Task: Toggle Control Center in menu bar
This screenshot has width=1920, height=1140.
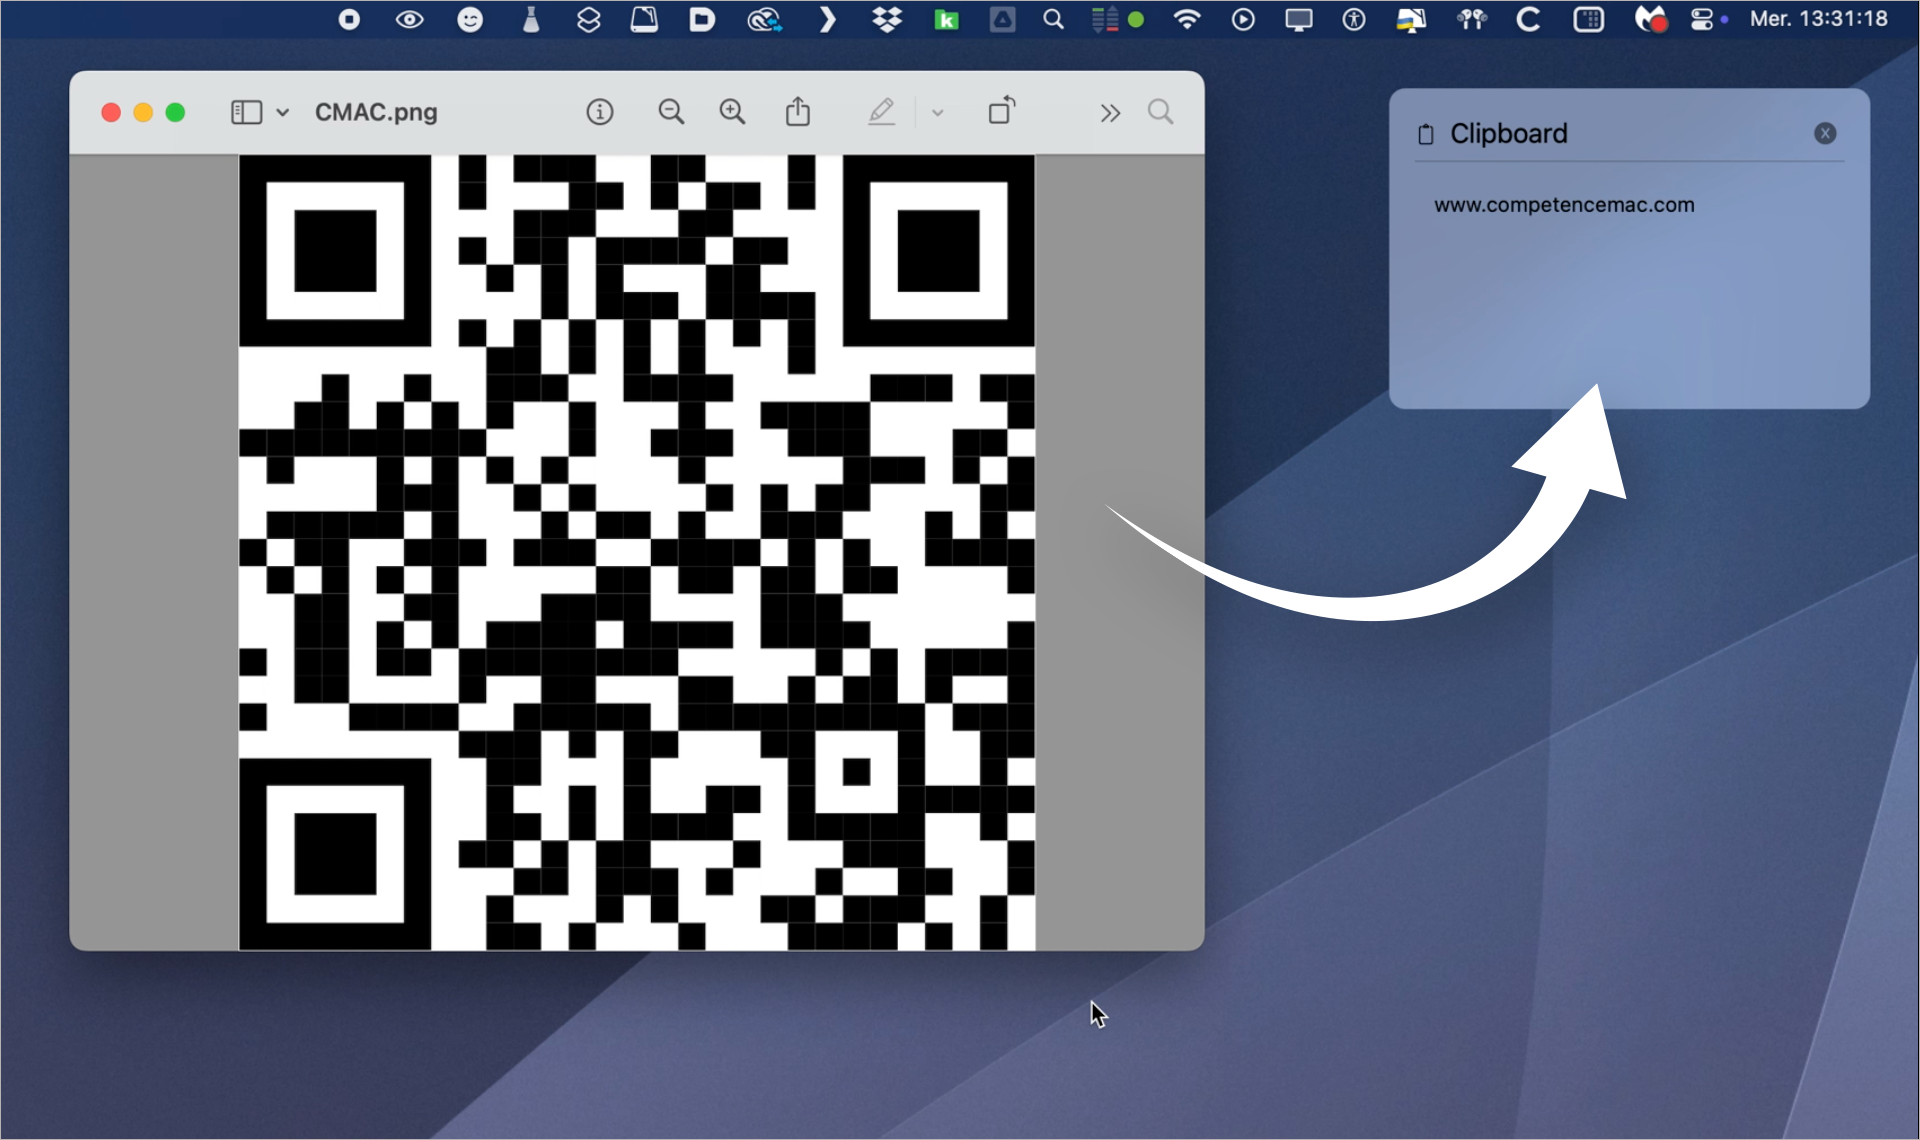Action: (1702, 19)
